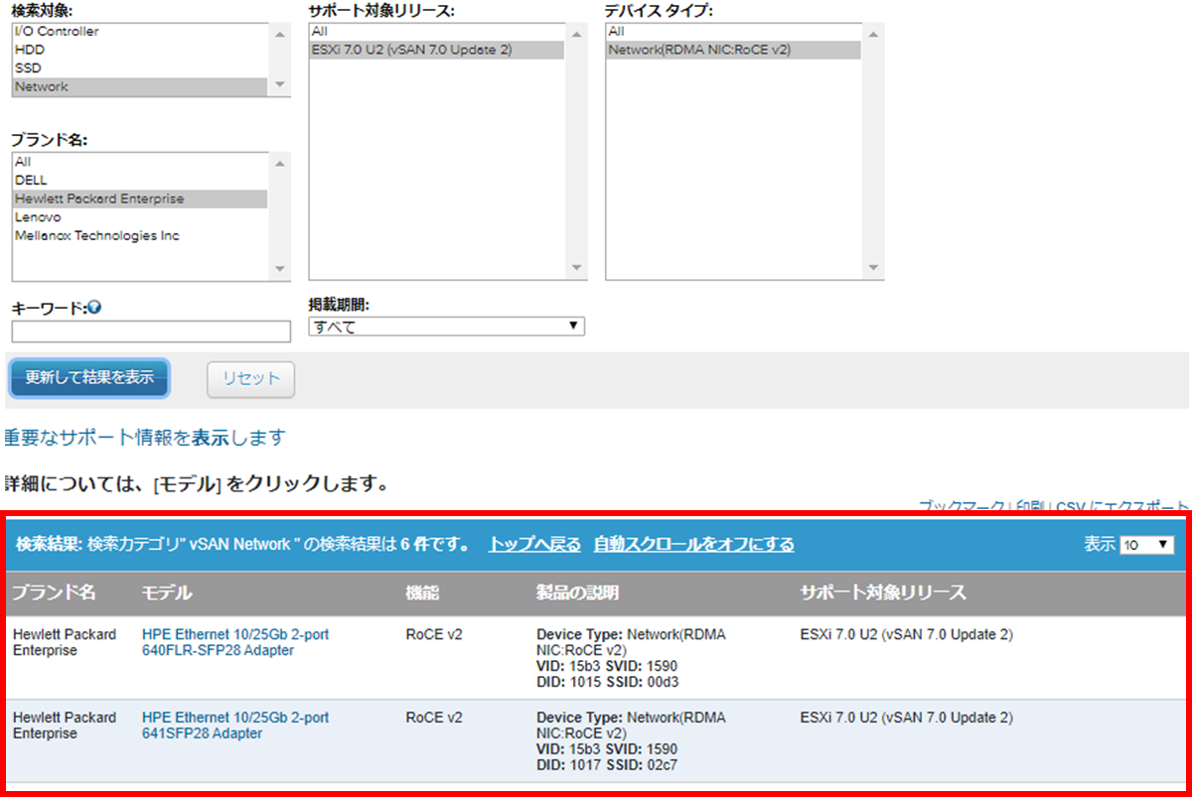Click up arrow of device type list scrollbar
1192x797 pixels.
873,34
